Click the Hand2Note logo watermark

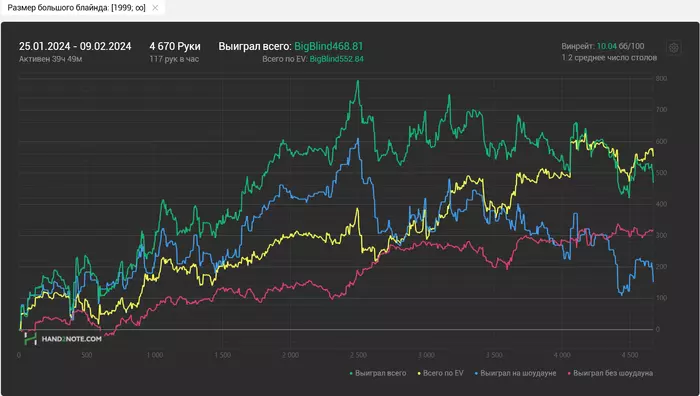click(x=62, y=338)
